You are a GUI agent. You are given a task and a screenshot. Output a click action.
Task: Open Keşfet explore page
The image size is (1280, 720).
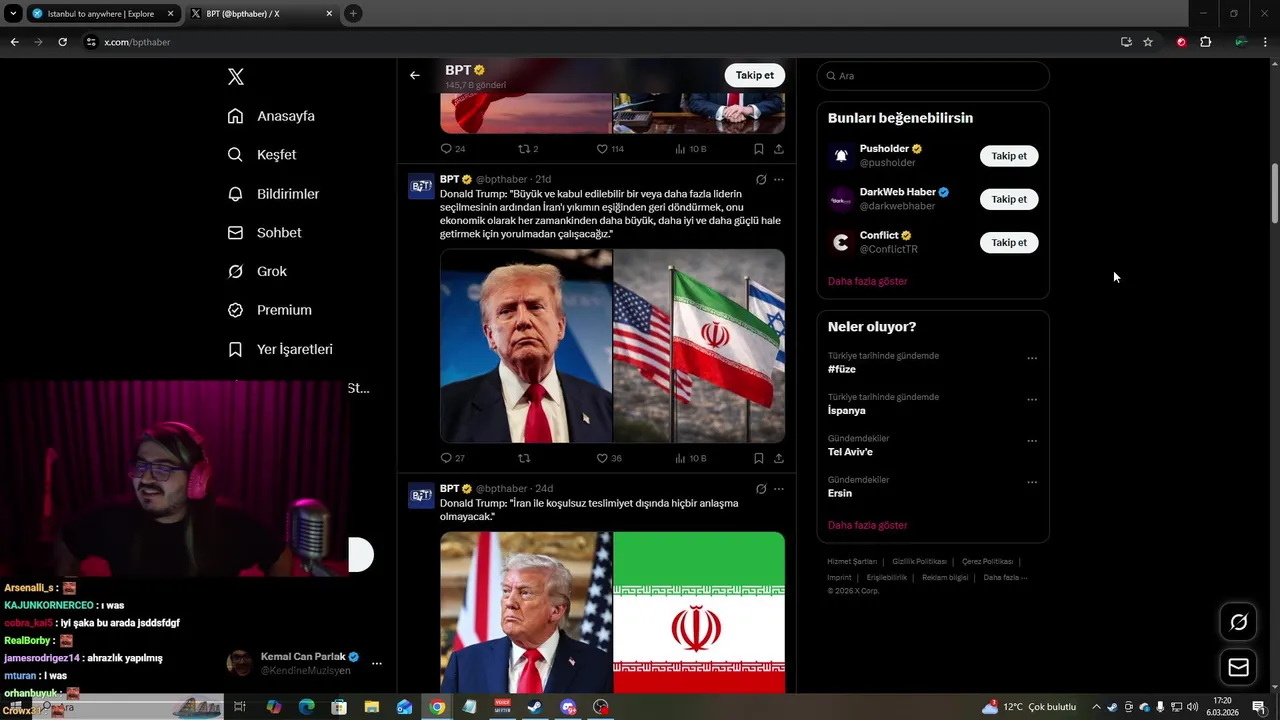(x=262, y=155)
